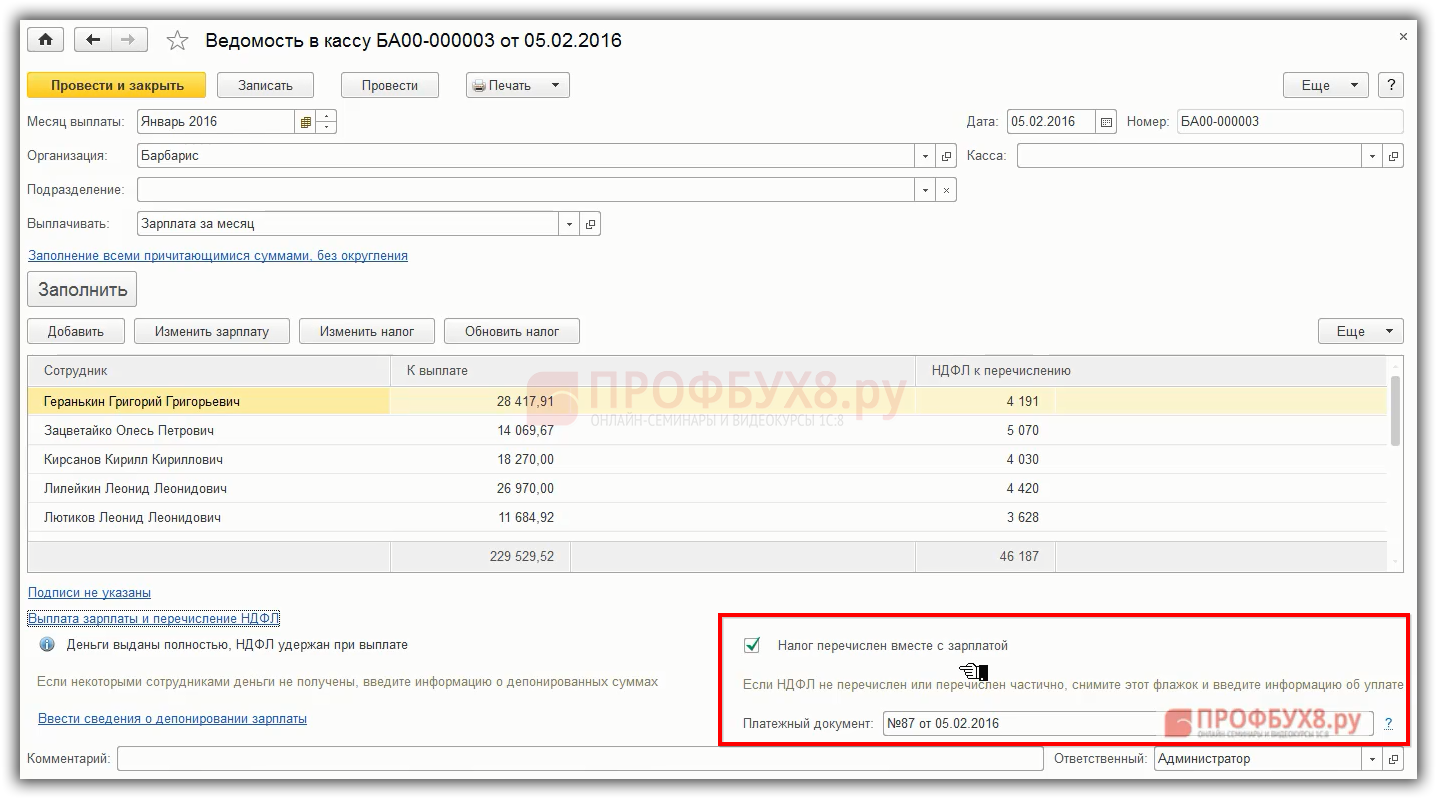Click the Home icon button

pyautogui.click(x=45, y=40)
